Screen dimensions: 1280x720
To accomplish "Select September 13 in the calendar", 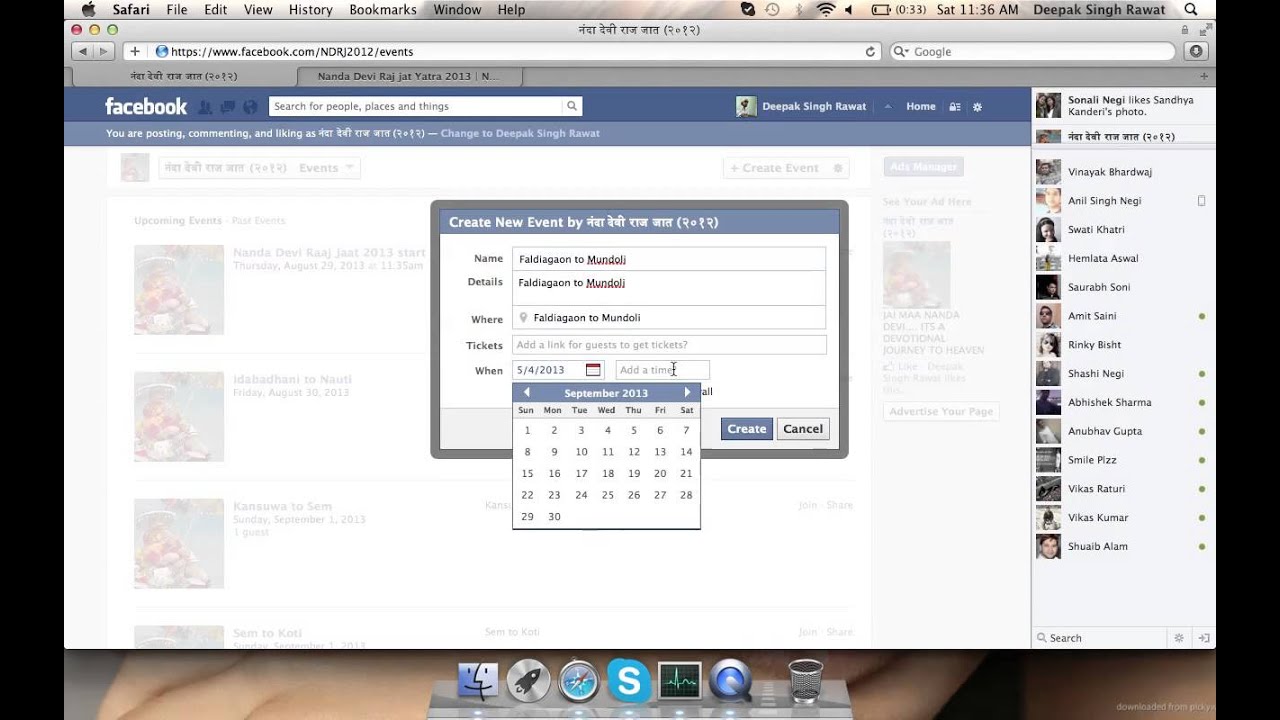I will pos(660,452).
